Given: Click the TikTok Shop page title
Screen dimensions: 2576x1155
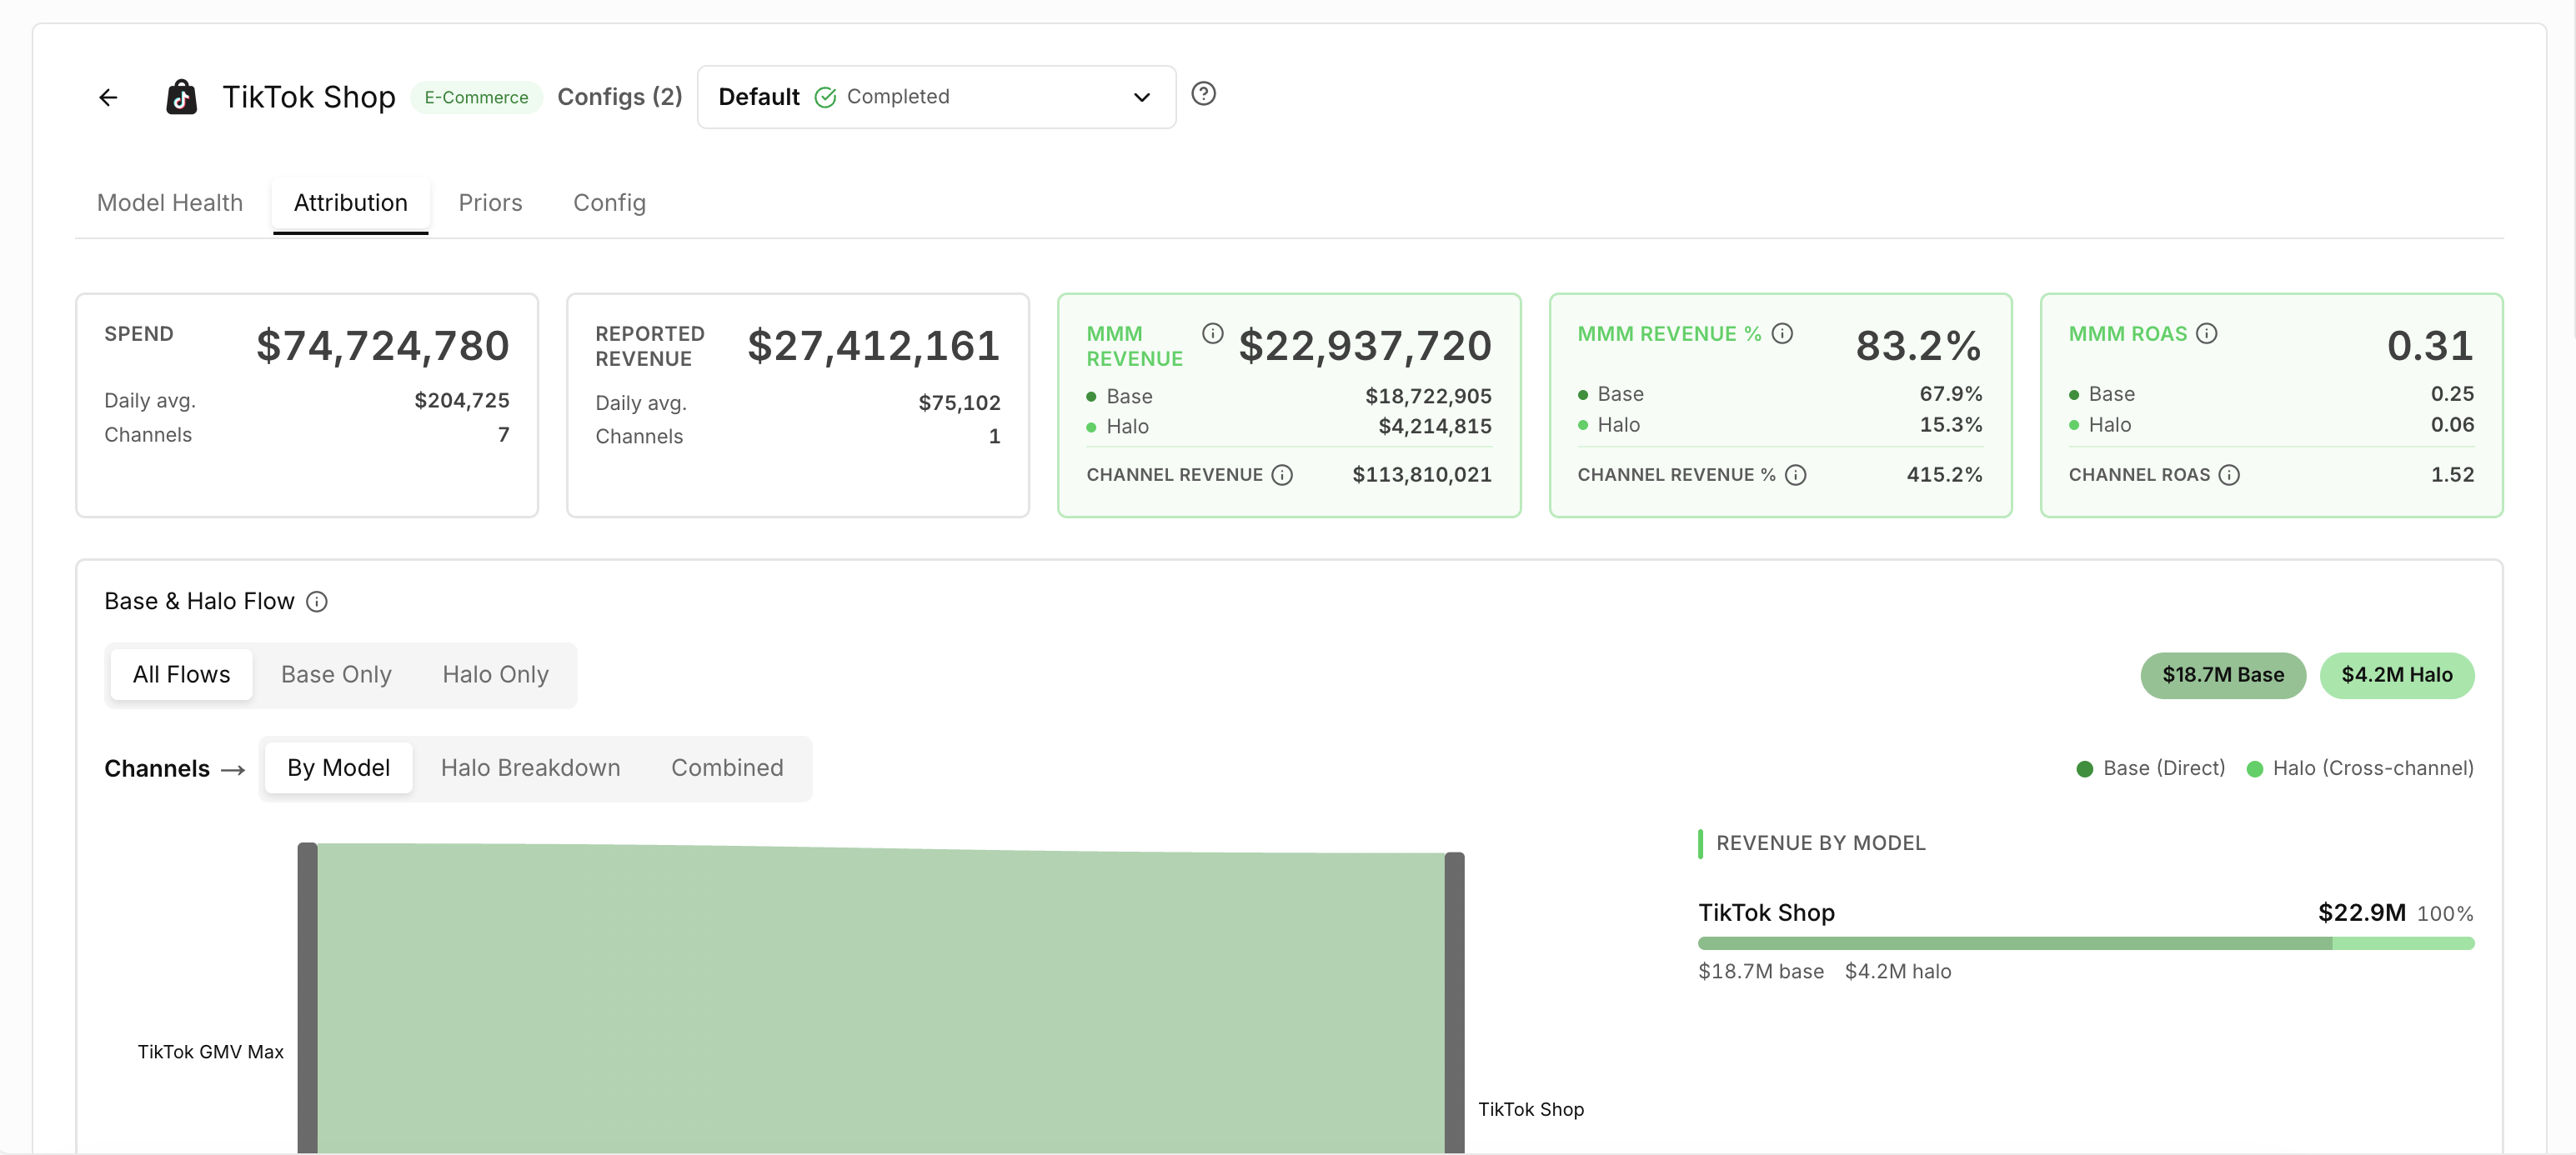Looking at the screenshot, I should (x=309, y=97).
